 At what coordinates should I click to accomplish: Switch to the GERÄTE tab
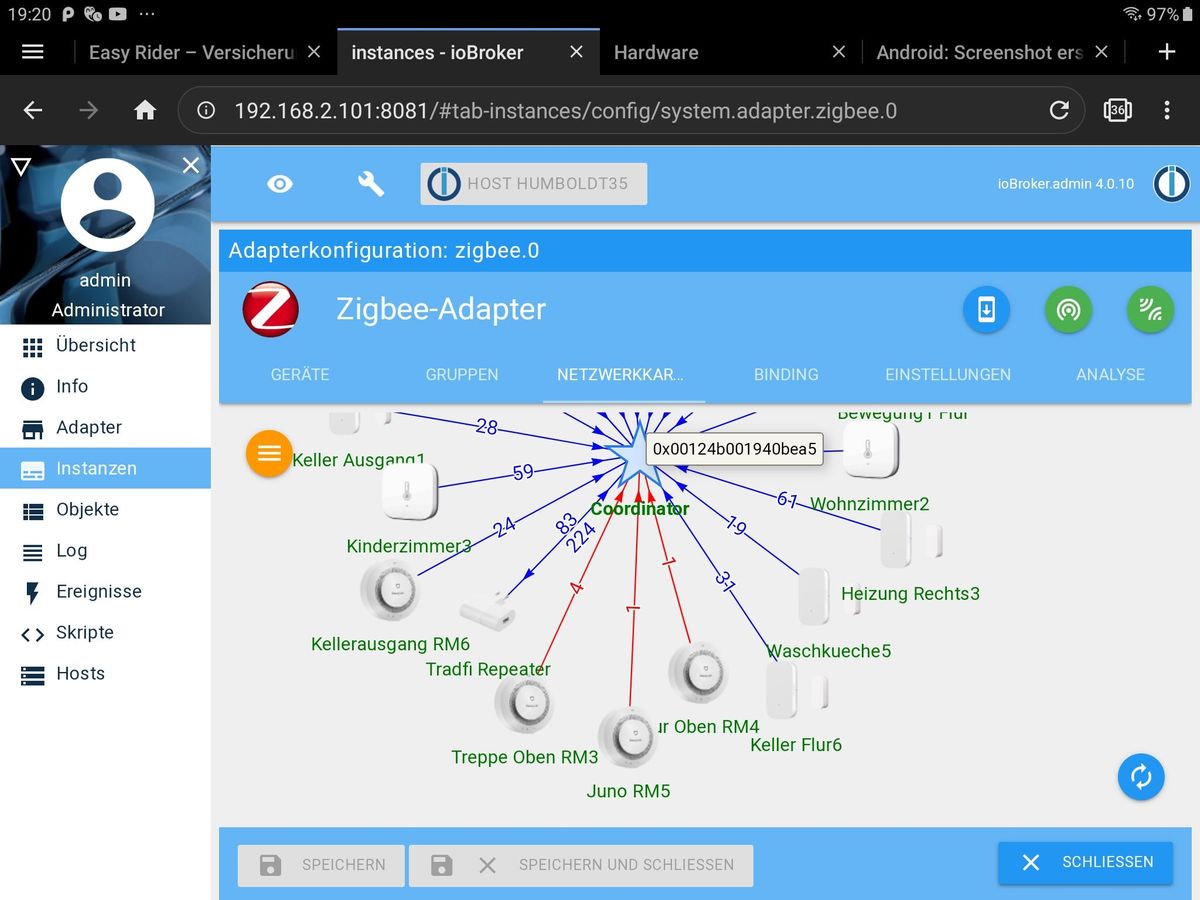(300, 375)
